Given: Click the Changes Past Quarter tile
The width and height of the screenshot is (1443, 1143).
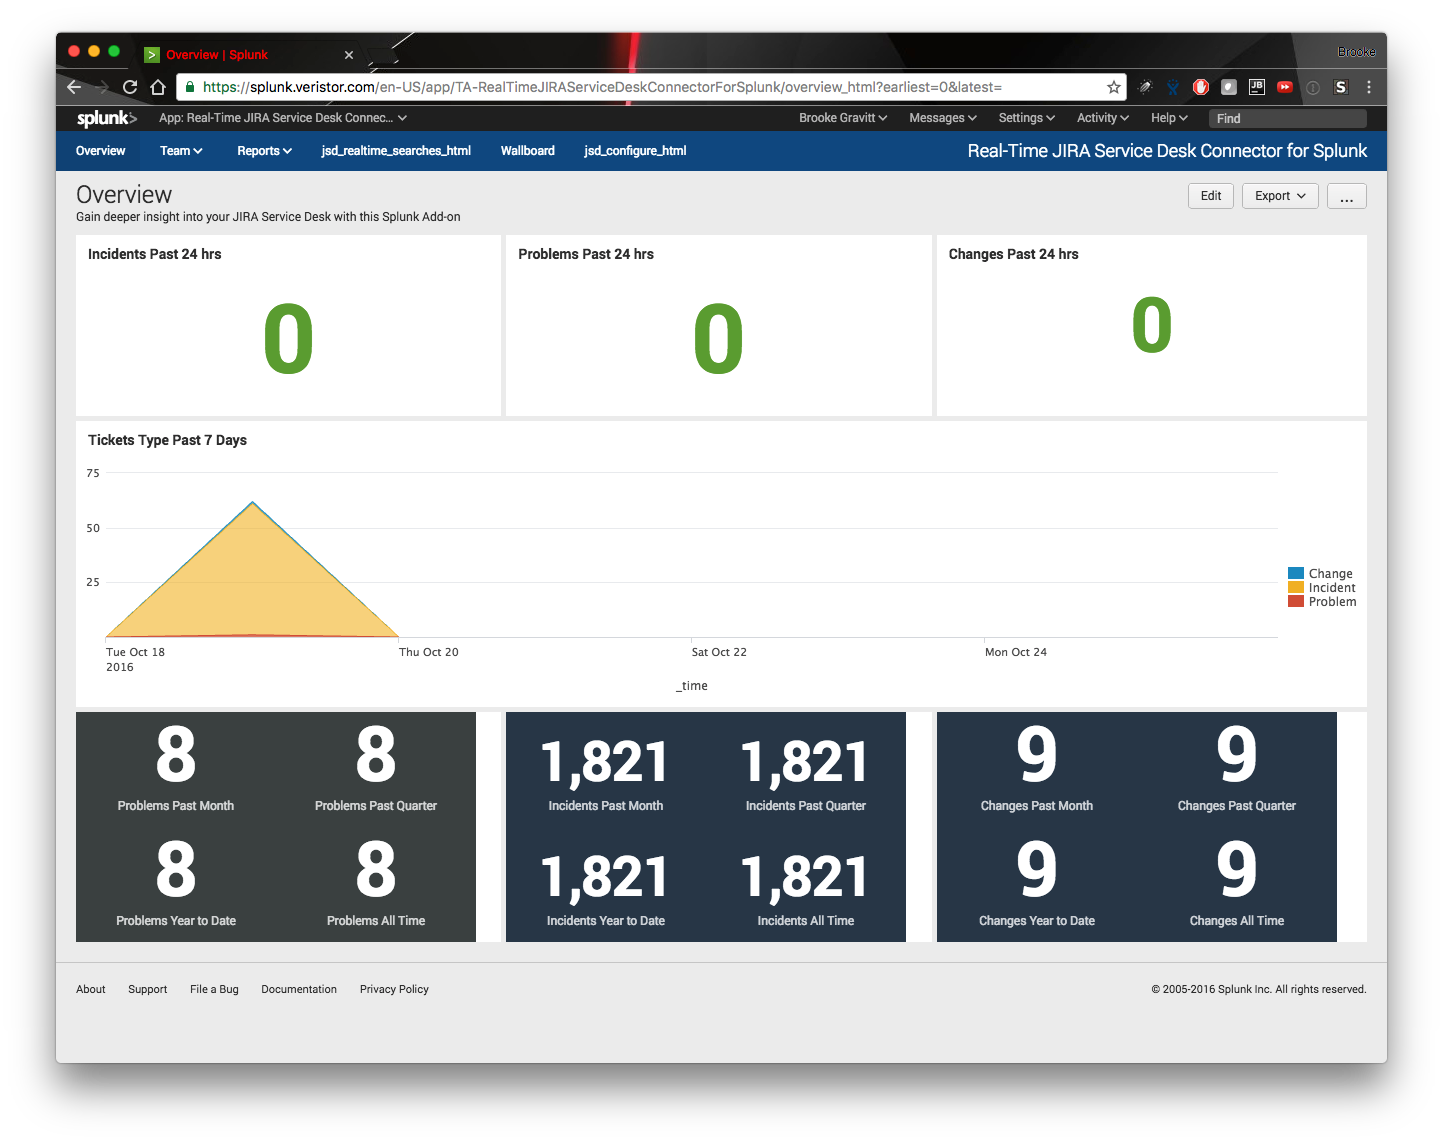Looking at the screenshot, I should tap(1237, 769).
